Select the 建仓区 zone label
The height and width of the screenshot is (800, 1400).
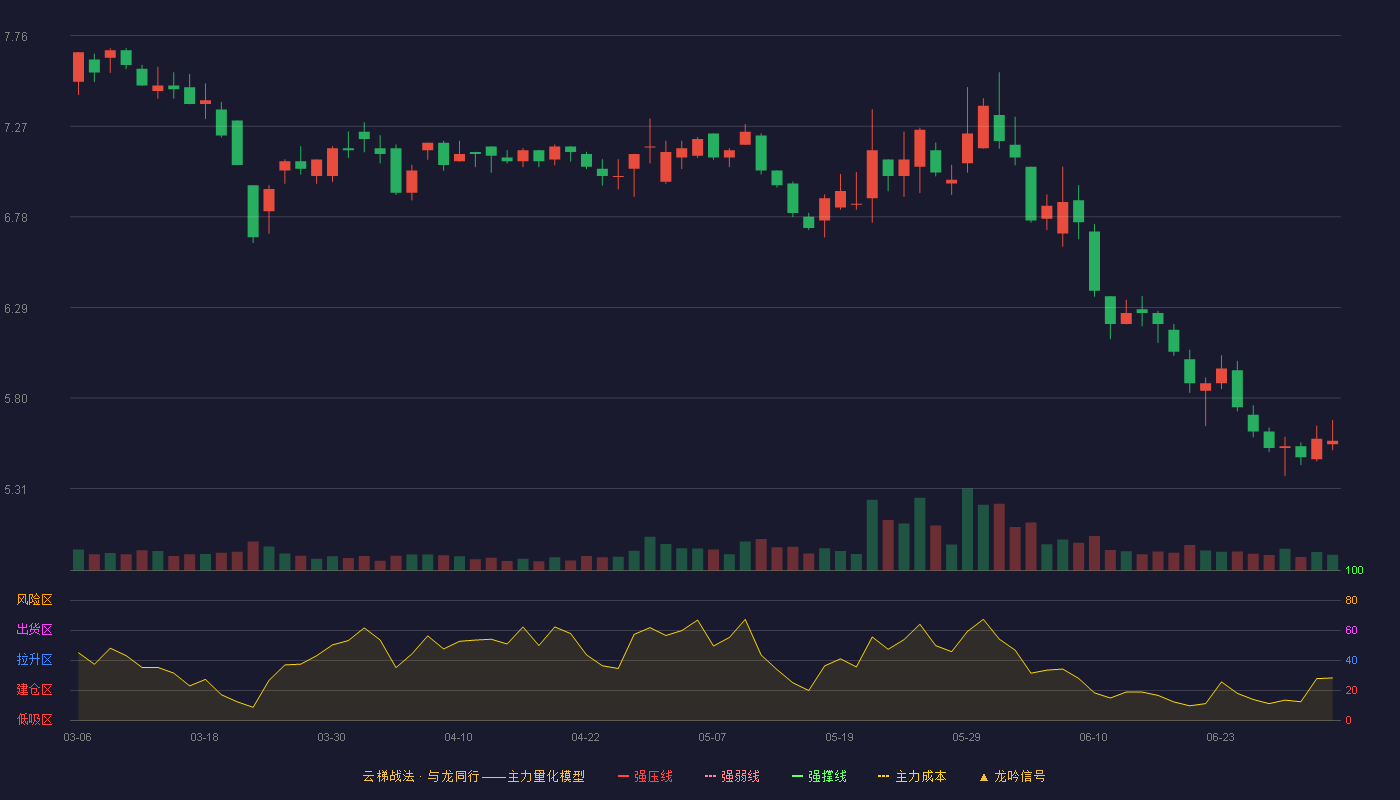coord(34,690)
